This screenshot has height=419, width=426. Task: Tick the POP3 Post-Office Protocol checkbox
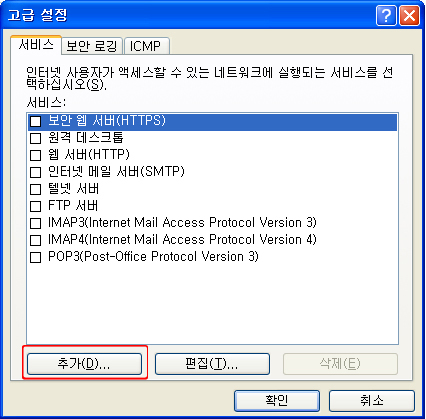pos(35,257)
